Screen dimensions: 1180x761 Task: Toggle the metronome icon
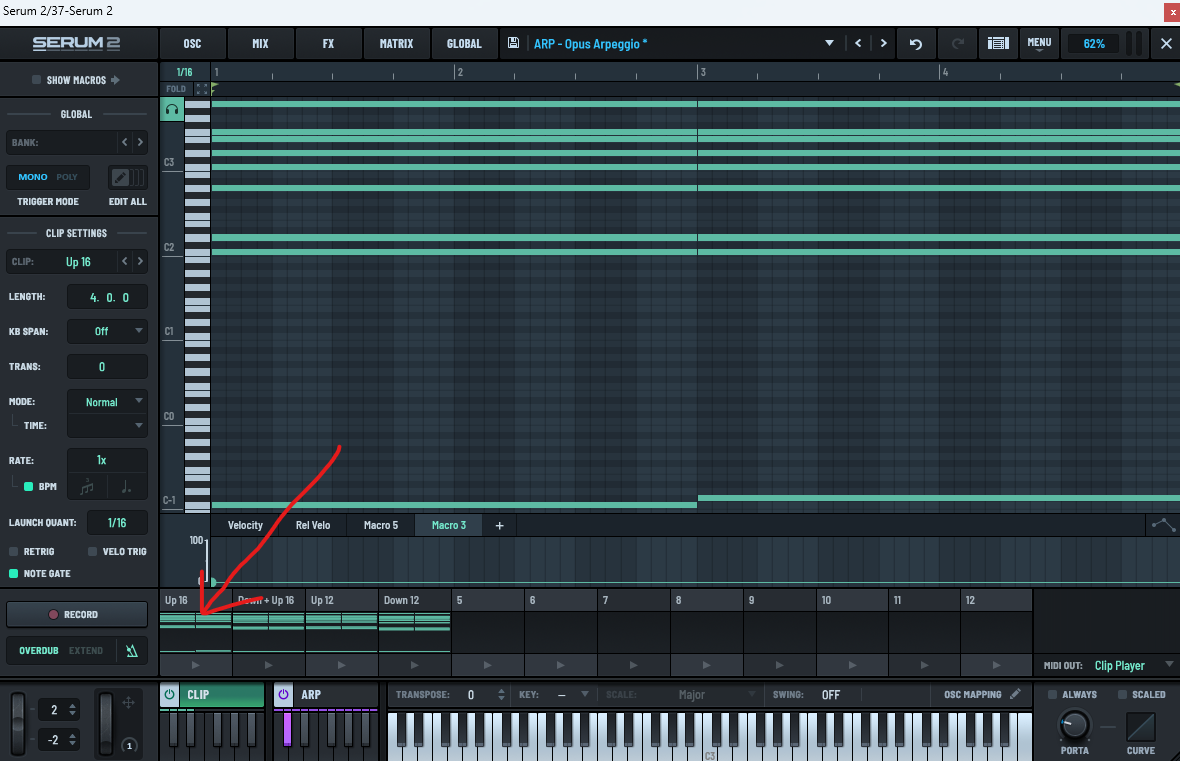pyautogui.click(x=132, y=650)
